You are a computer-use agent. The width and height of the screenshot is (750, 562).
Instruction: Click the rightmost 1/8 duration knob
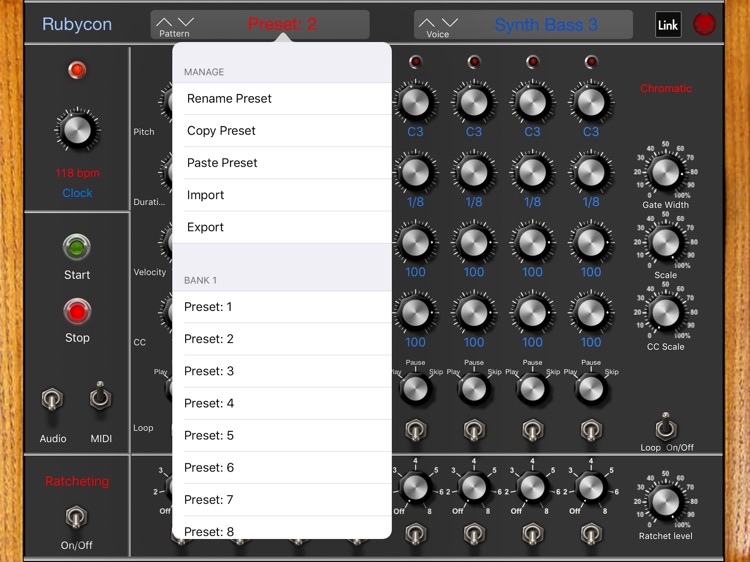click(591, 172)
